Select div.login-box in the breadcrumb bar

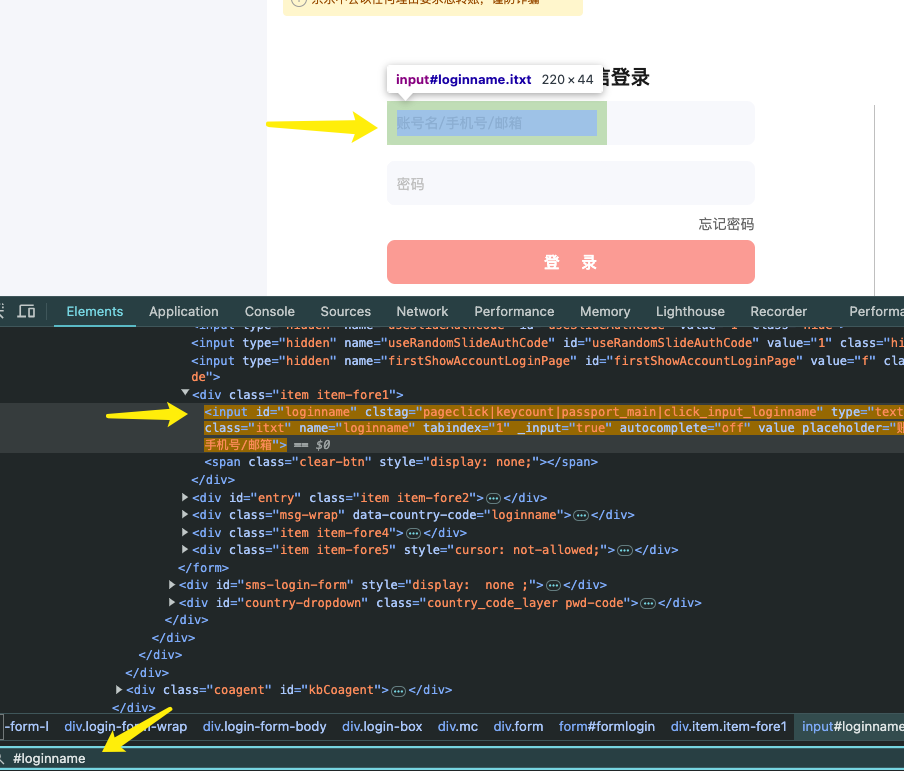pos(382,727)
